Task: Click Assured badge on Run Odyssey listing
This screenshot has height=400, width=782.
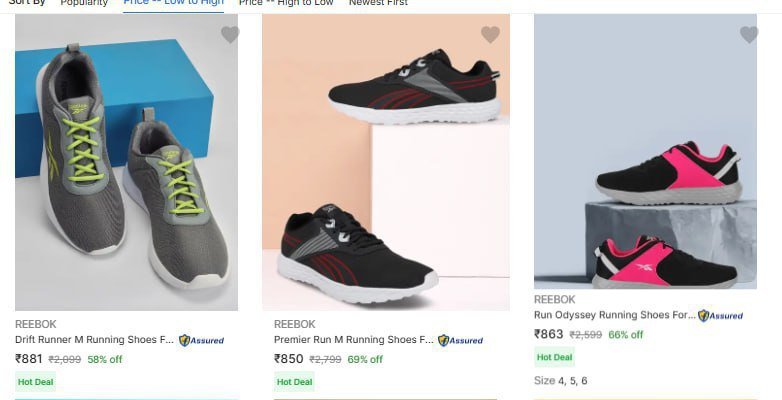Action: (x=720, y=316)
